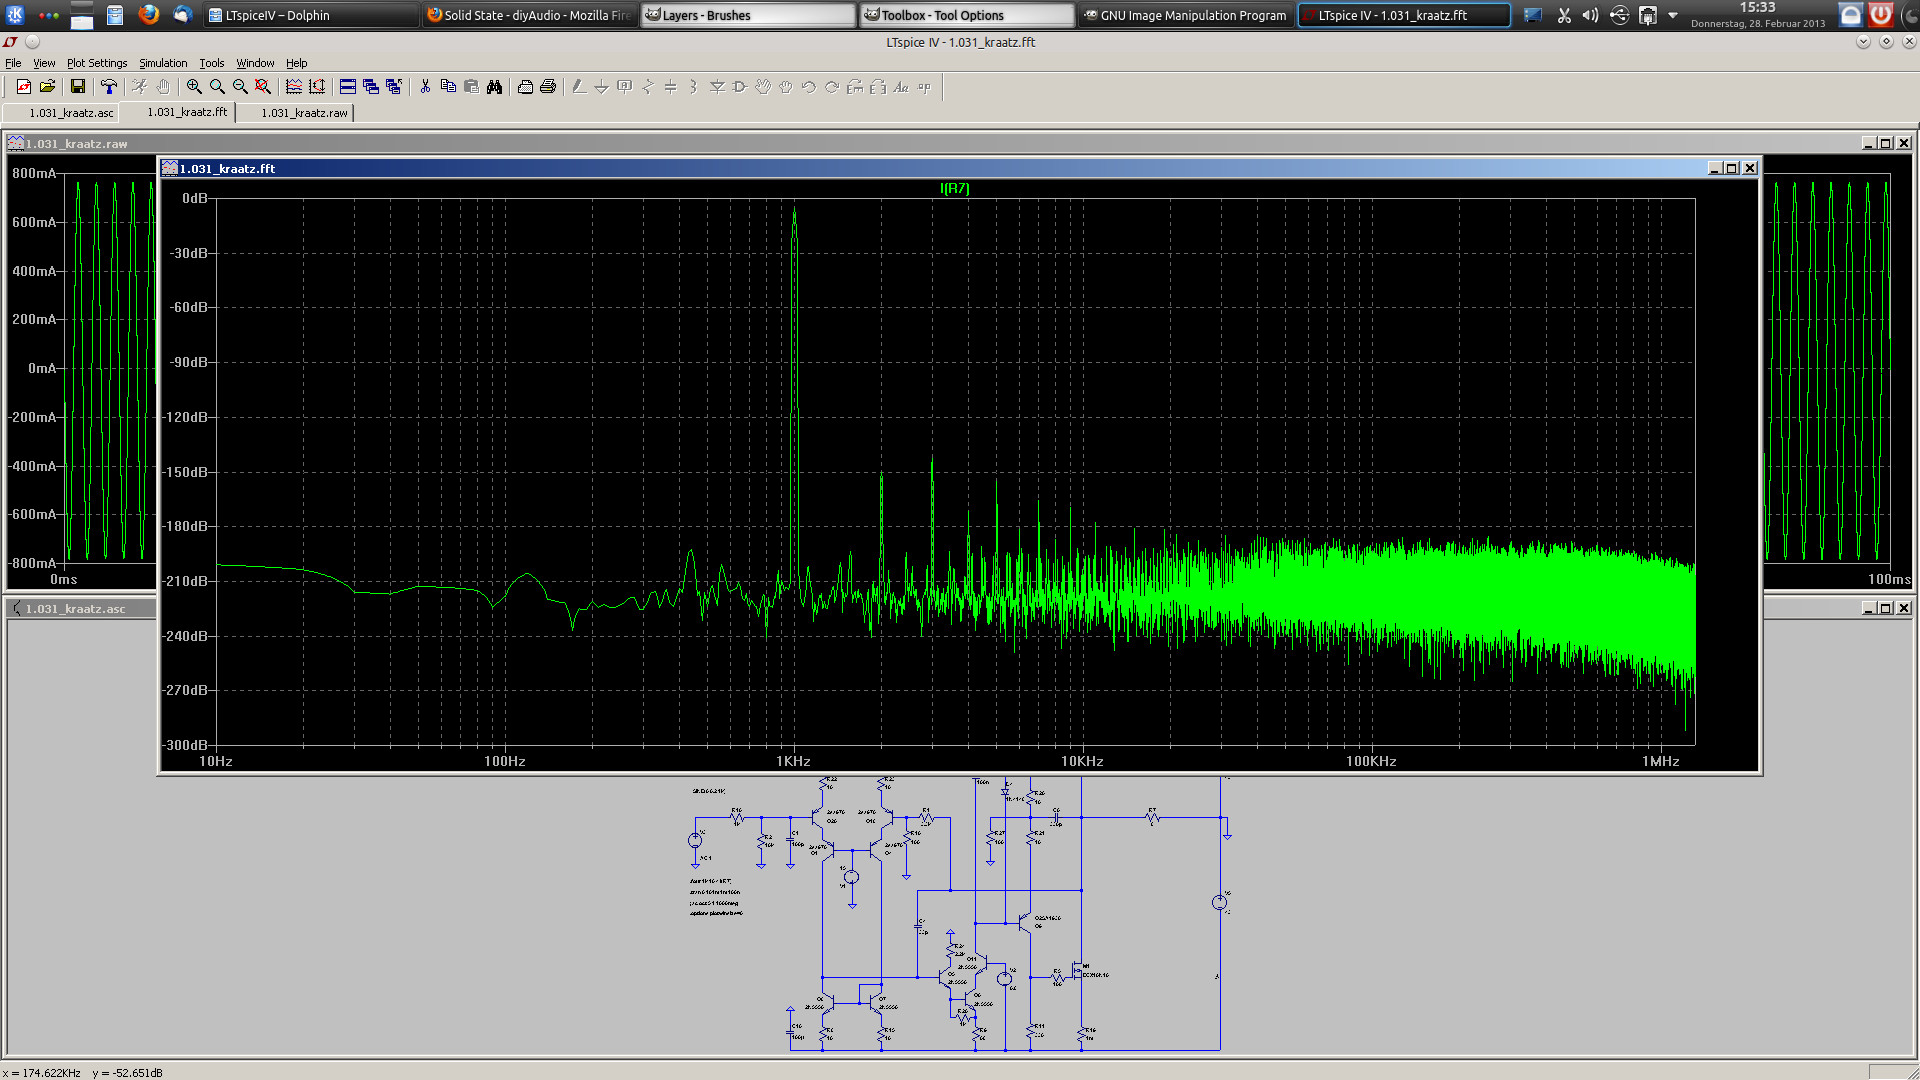Click the Autorange axes icon
Viewport: 1920px width, 1080px height.
[317, 87]
